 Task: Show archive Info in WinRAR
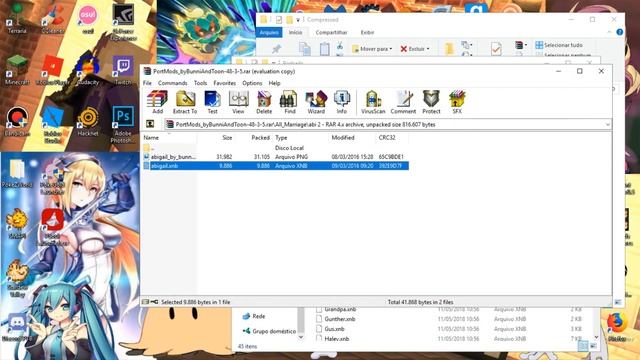tap(342, 102)
